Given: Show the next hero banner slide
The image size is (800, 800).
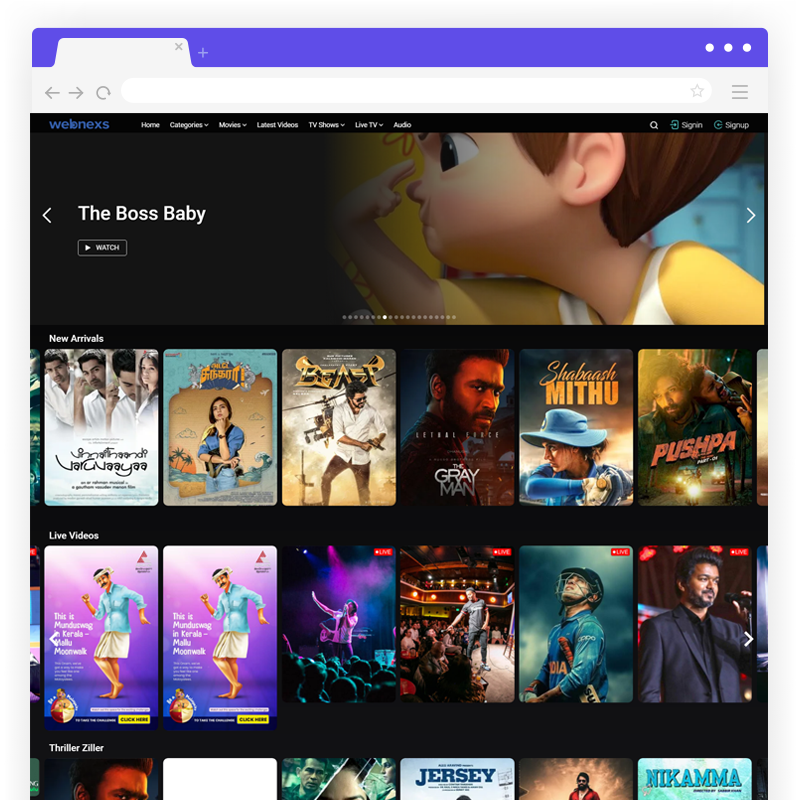Looking at the screenshot, I should tap(751, 215).
